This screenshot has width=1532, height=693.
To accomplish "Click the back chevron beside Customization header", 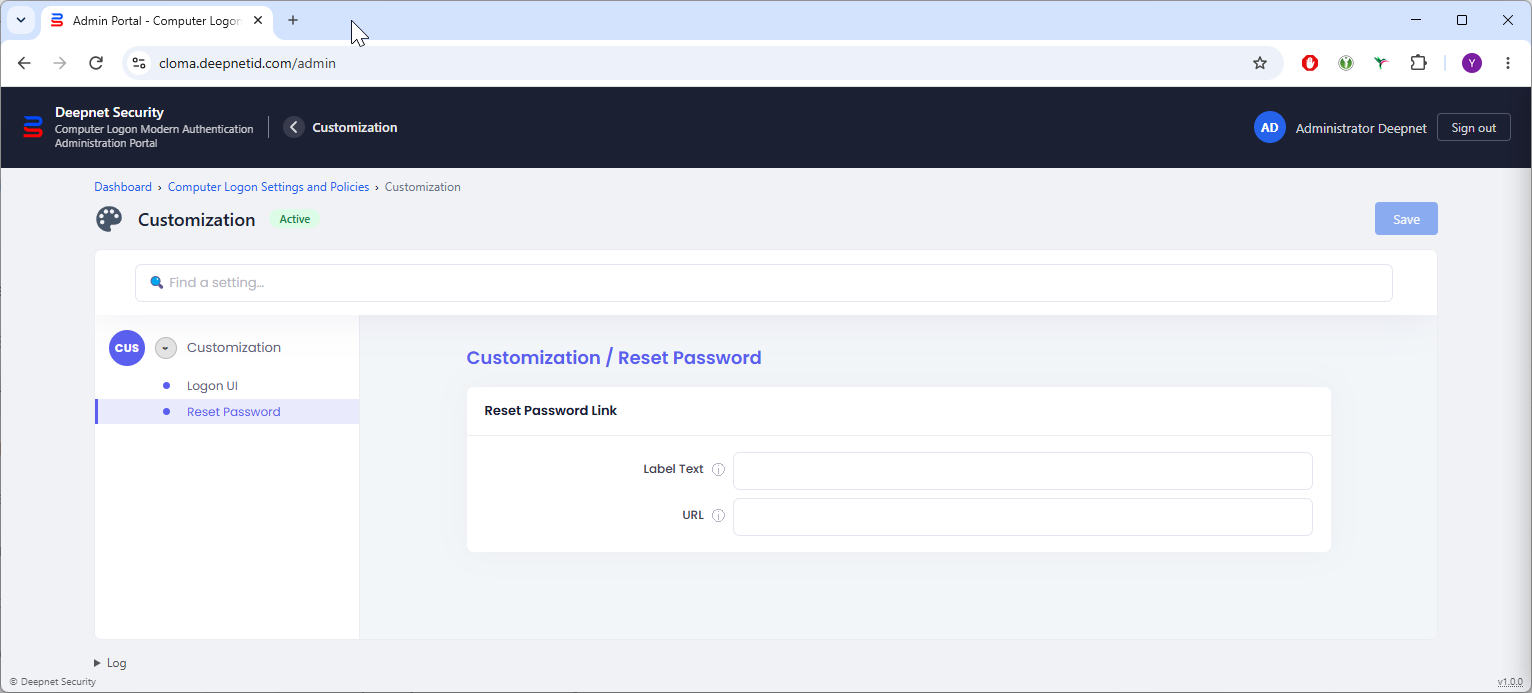I will (x=293, y=127).
